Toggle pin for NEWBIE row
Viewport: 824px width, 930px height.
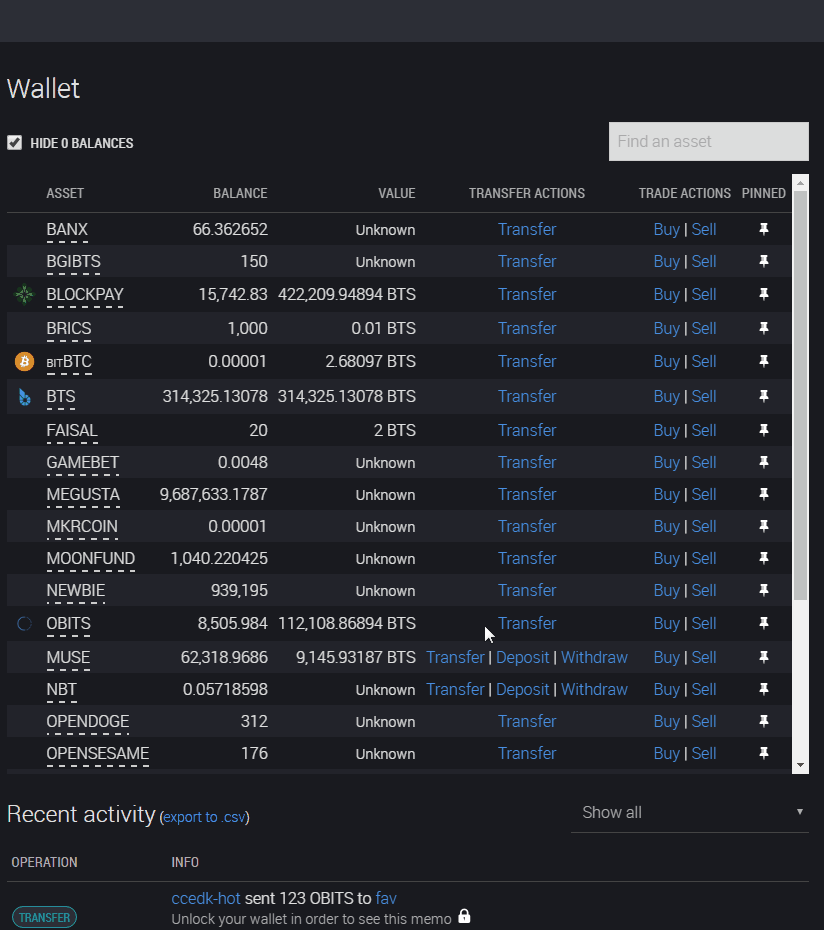[764, 590]
